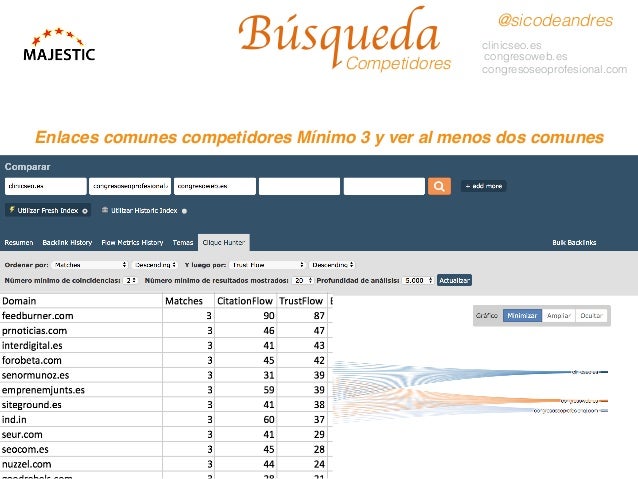638x479 pixels.
Task: Click the orange search magnifier button
Action: 439,186
